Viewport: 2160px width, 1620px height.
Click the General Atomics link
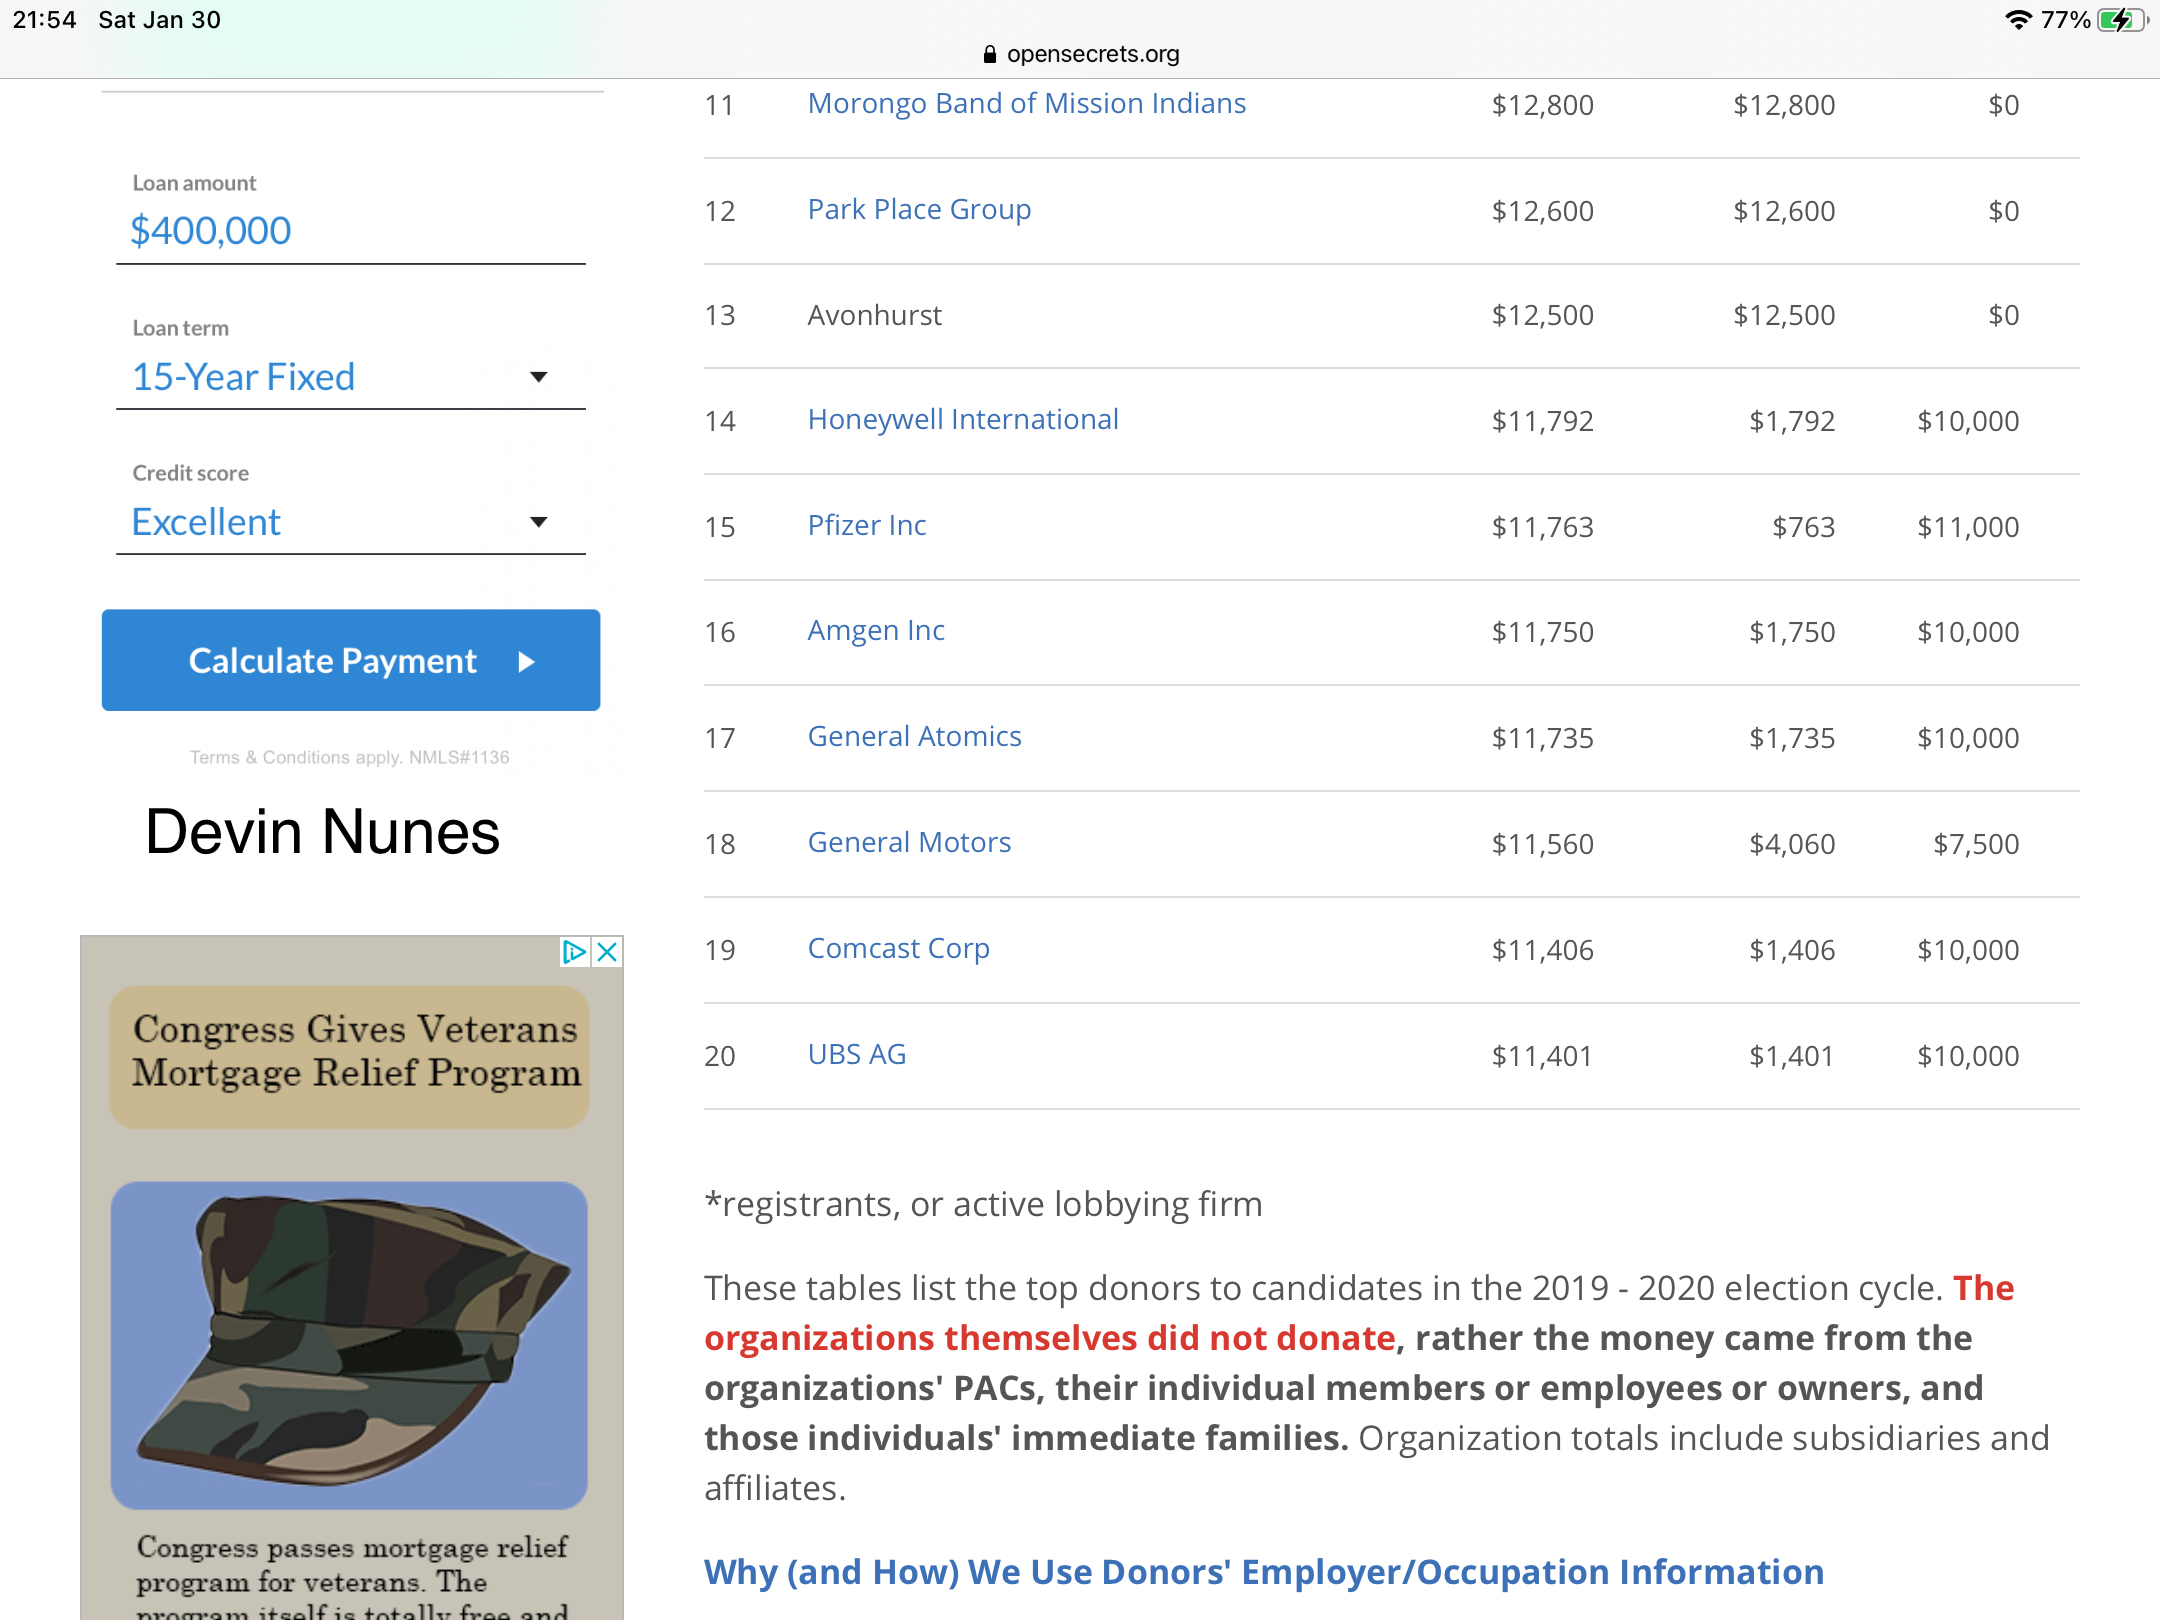click(x=914, y=737)
